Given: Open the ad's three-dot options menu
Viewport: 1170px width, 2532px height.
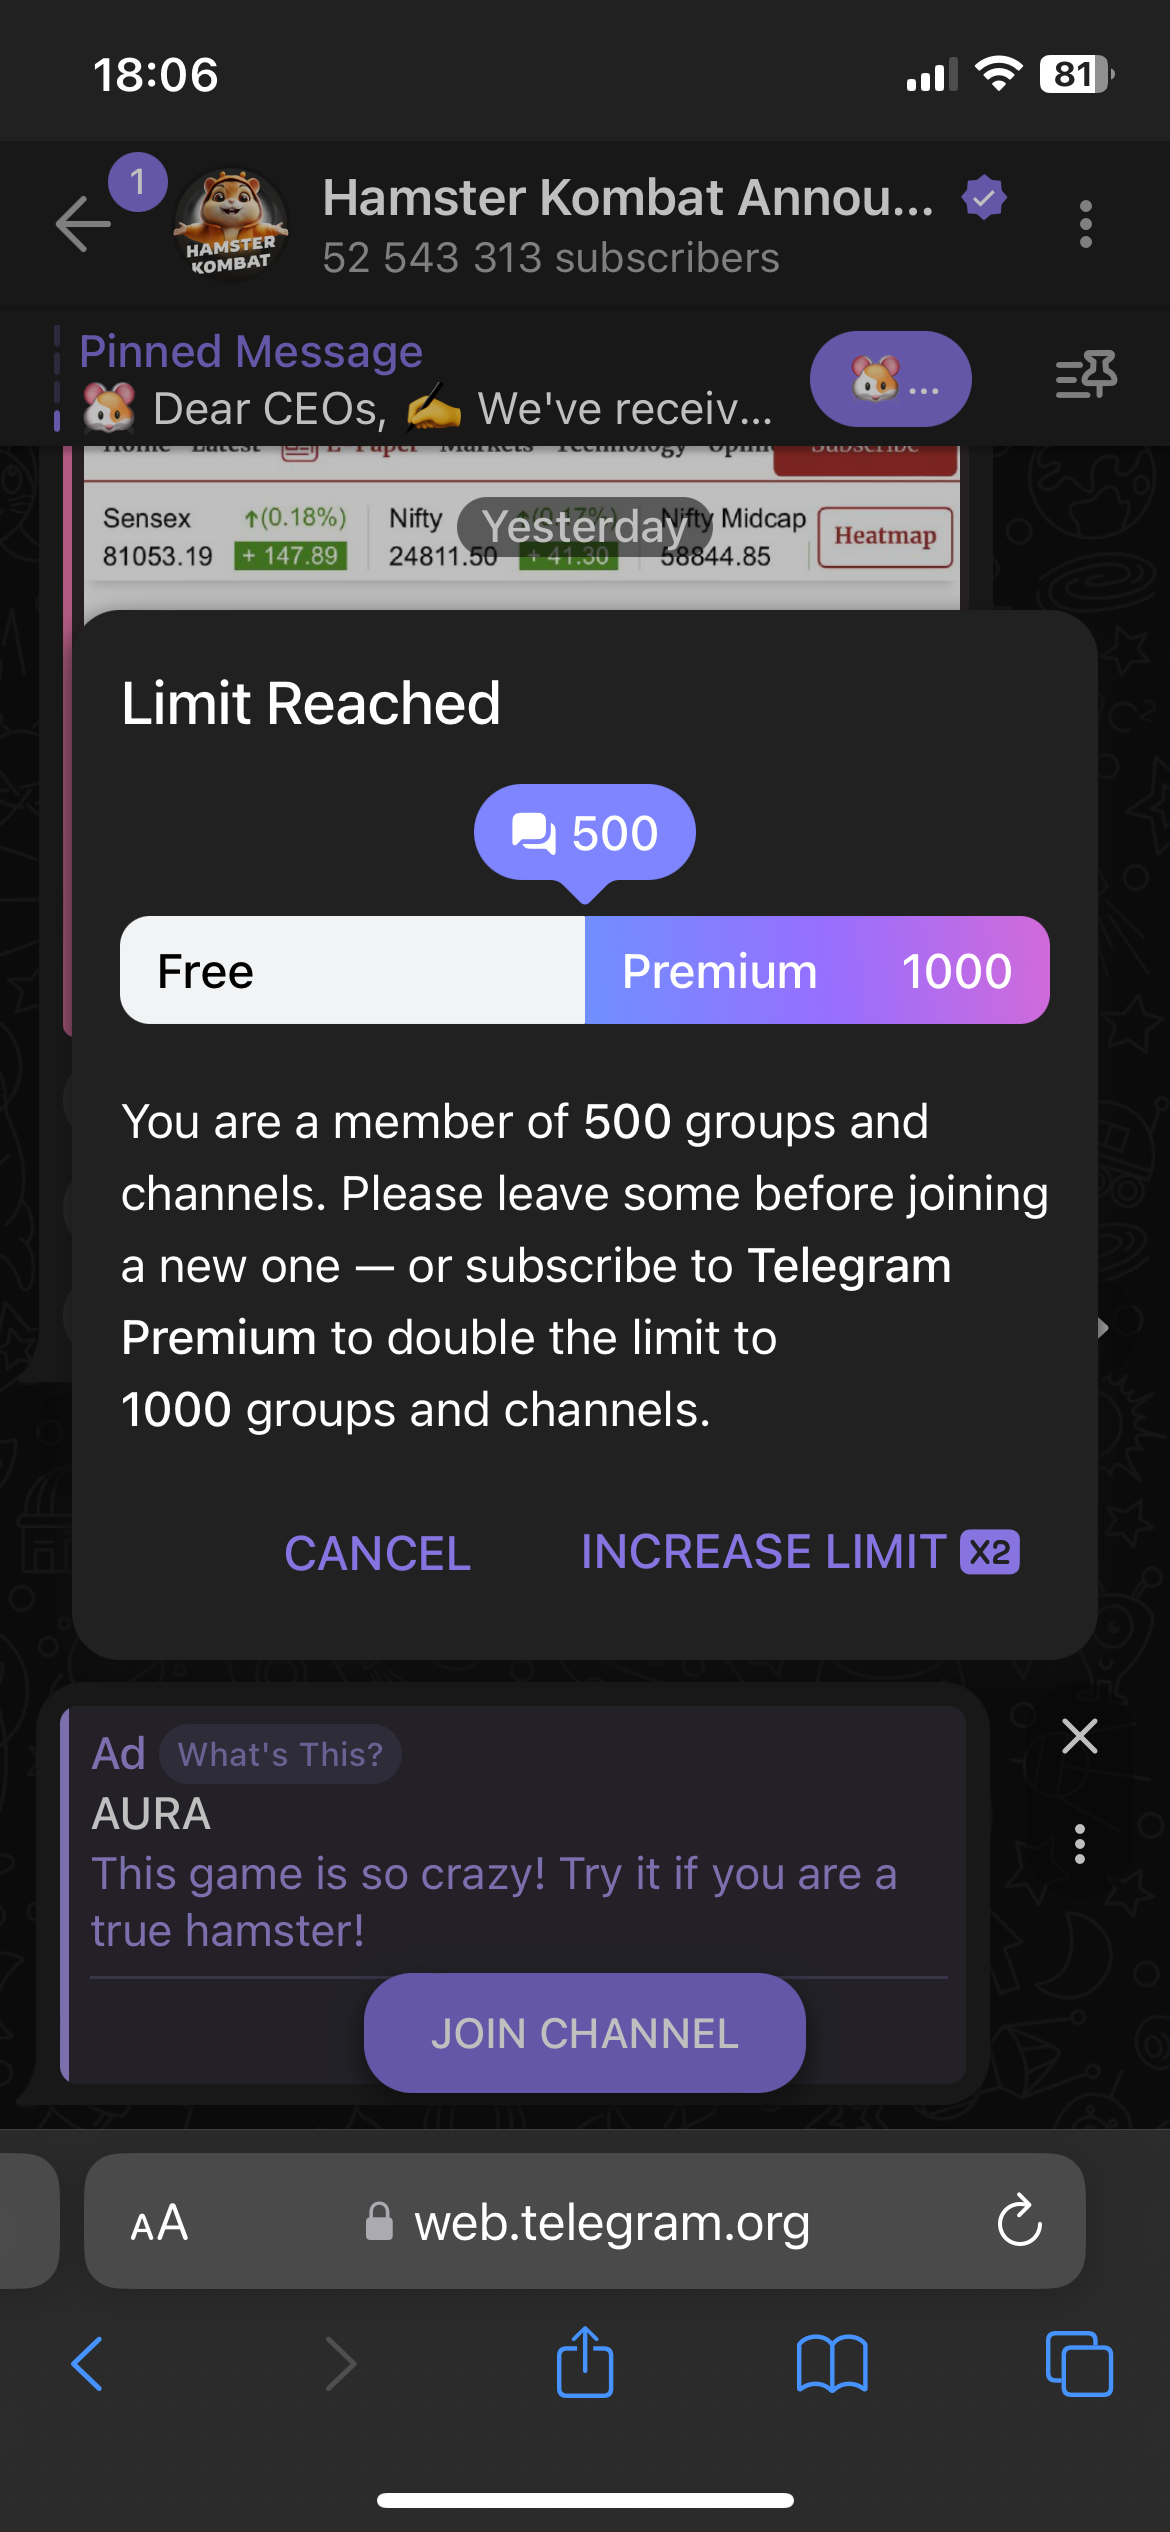Looking at the screenshot, I should click(1079, 1843).
